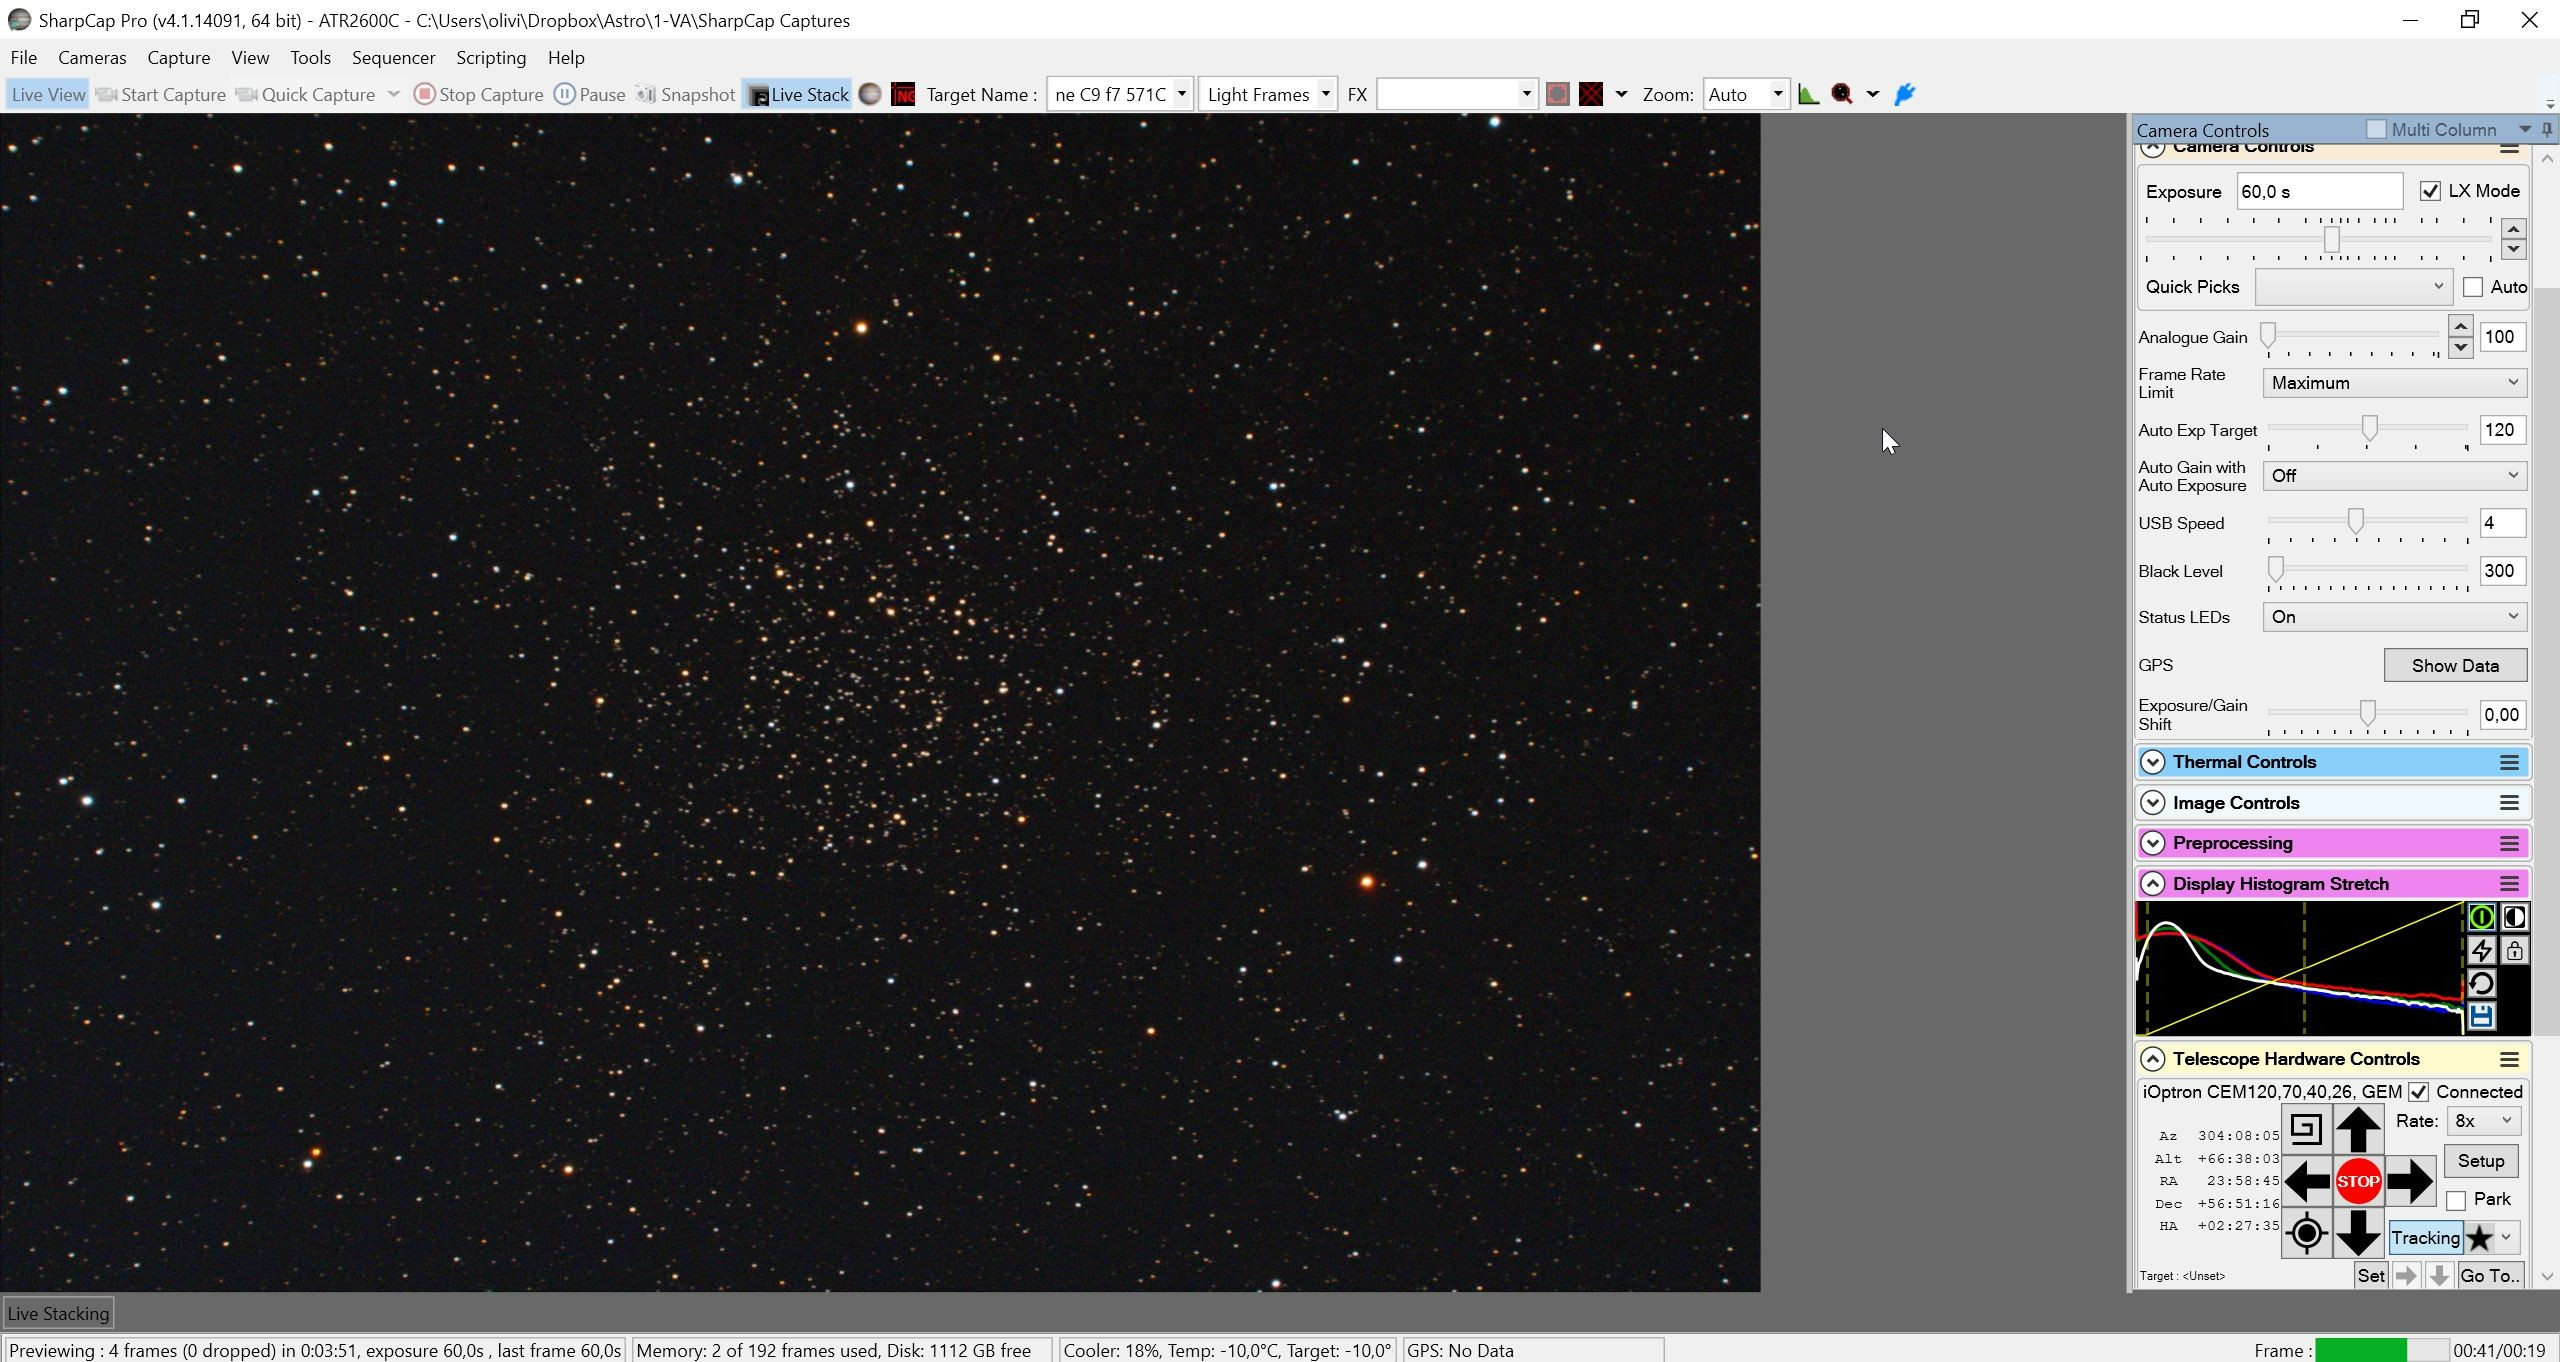
Task: Click the lightning auto-stretch histogram icon
Action: tap(2481, 950)
